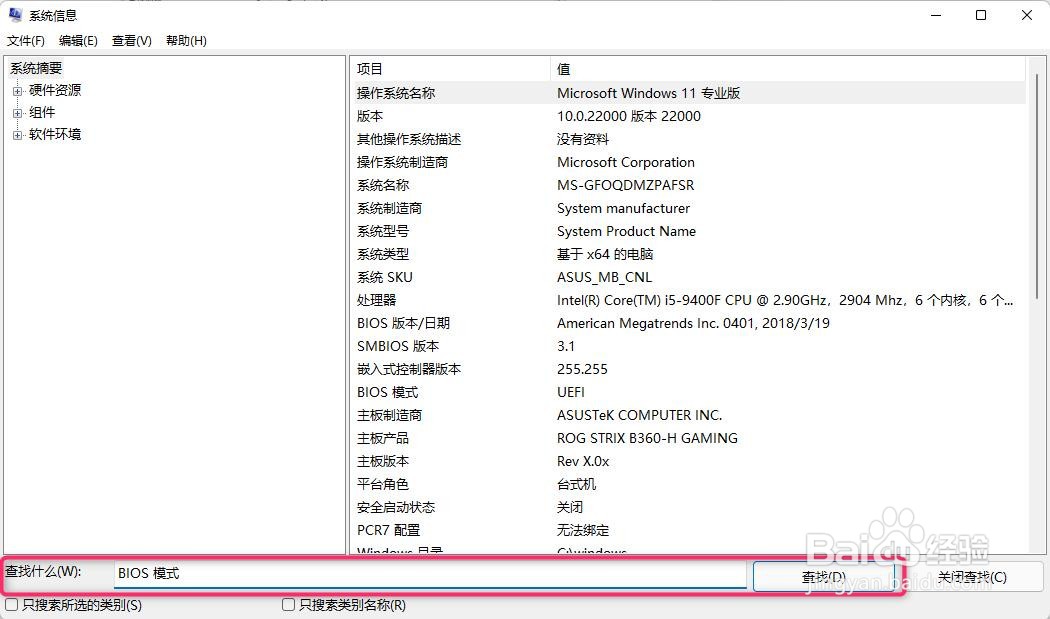Select the 平台角色 row
Viewport: 1050px width, 619px height.
pyautogui.click(x=688, y=484)
